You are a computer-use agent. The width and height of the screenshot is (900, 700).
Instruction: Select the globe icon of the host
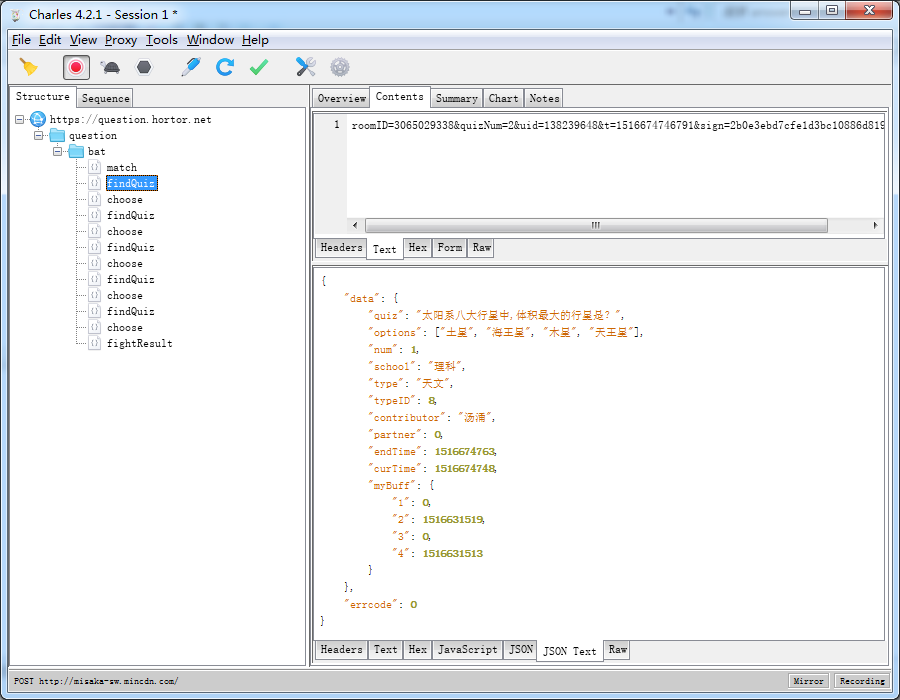pos(38,119)
